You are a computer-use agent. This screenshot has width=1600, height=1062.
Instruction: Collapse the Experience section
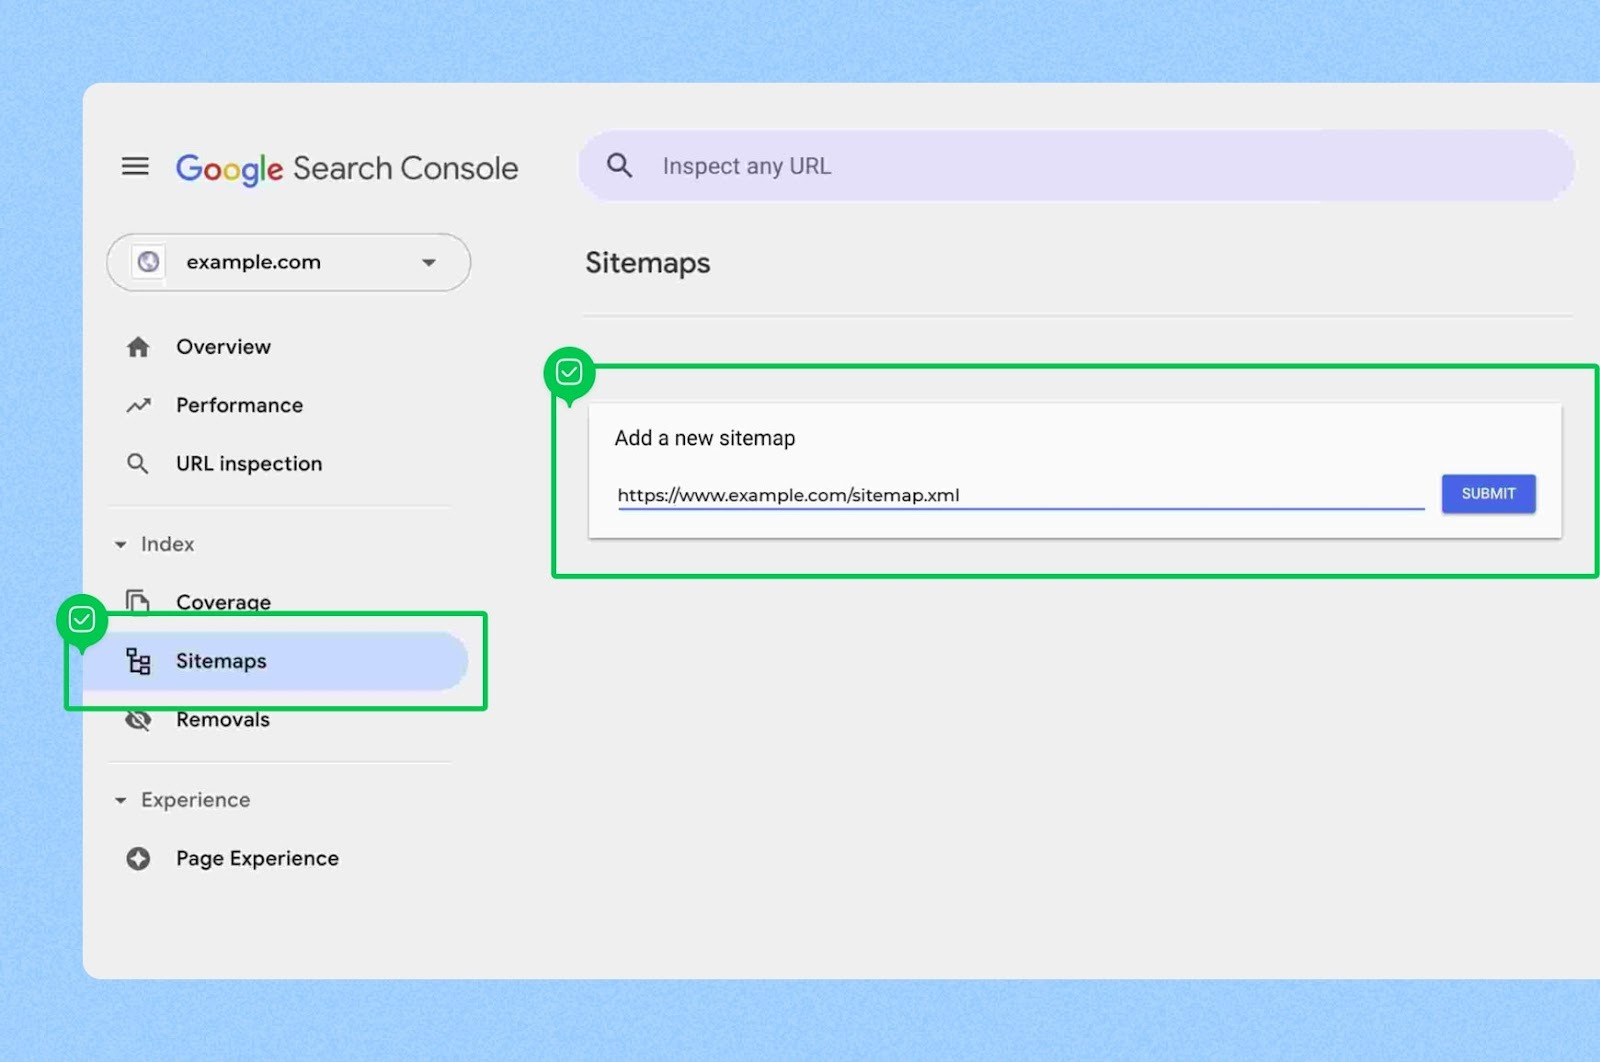(x=120, y=800)
